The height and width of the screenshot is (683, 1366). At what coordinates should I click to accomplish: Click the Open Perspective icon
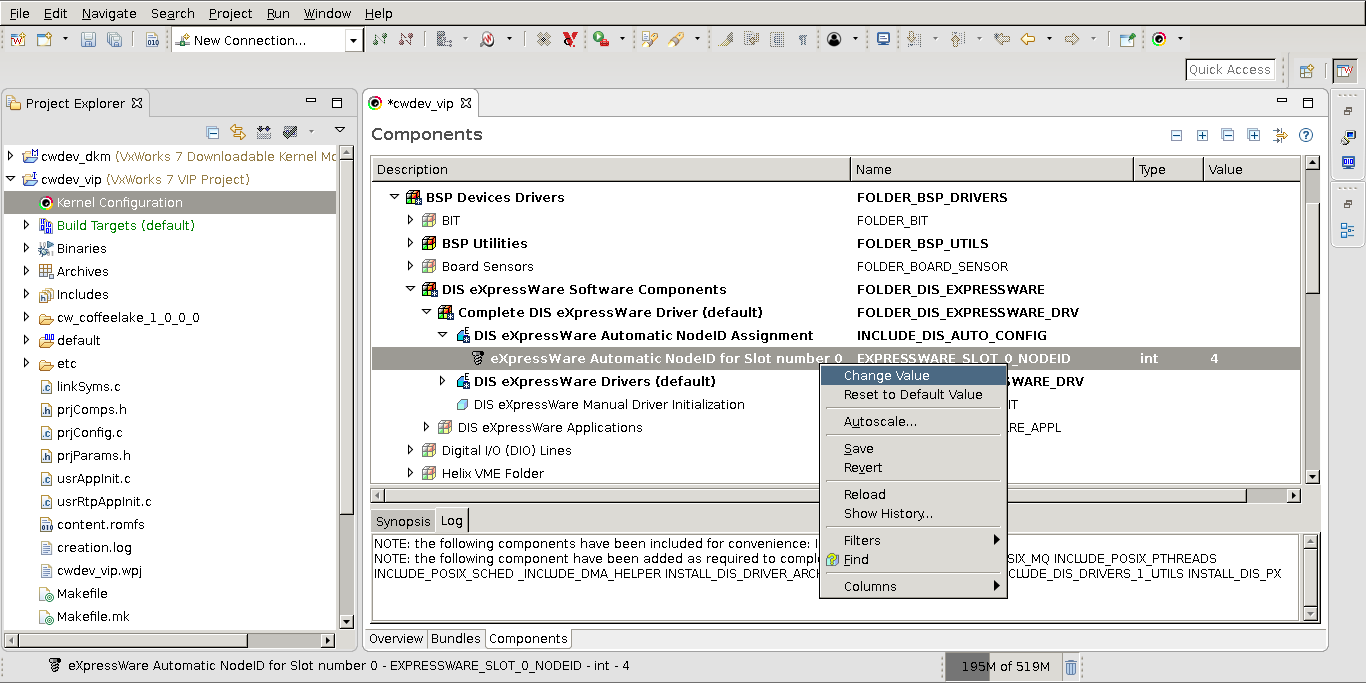1306,71
